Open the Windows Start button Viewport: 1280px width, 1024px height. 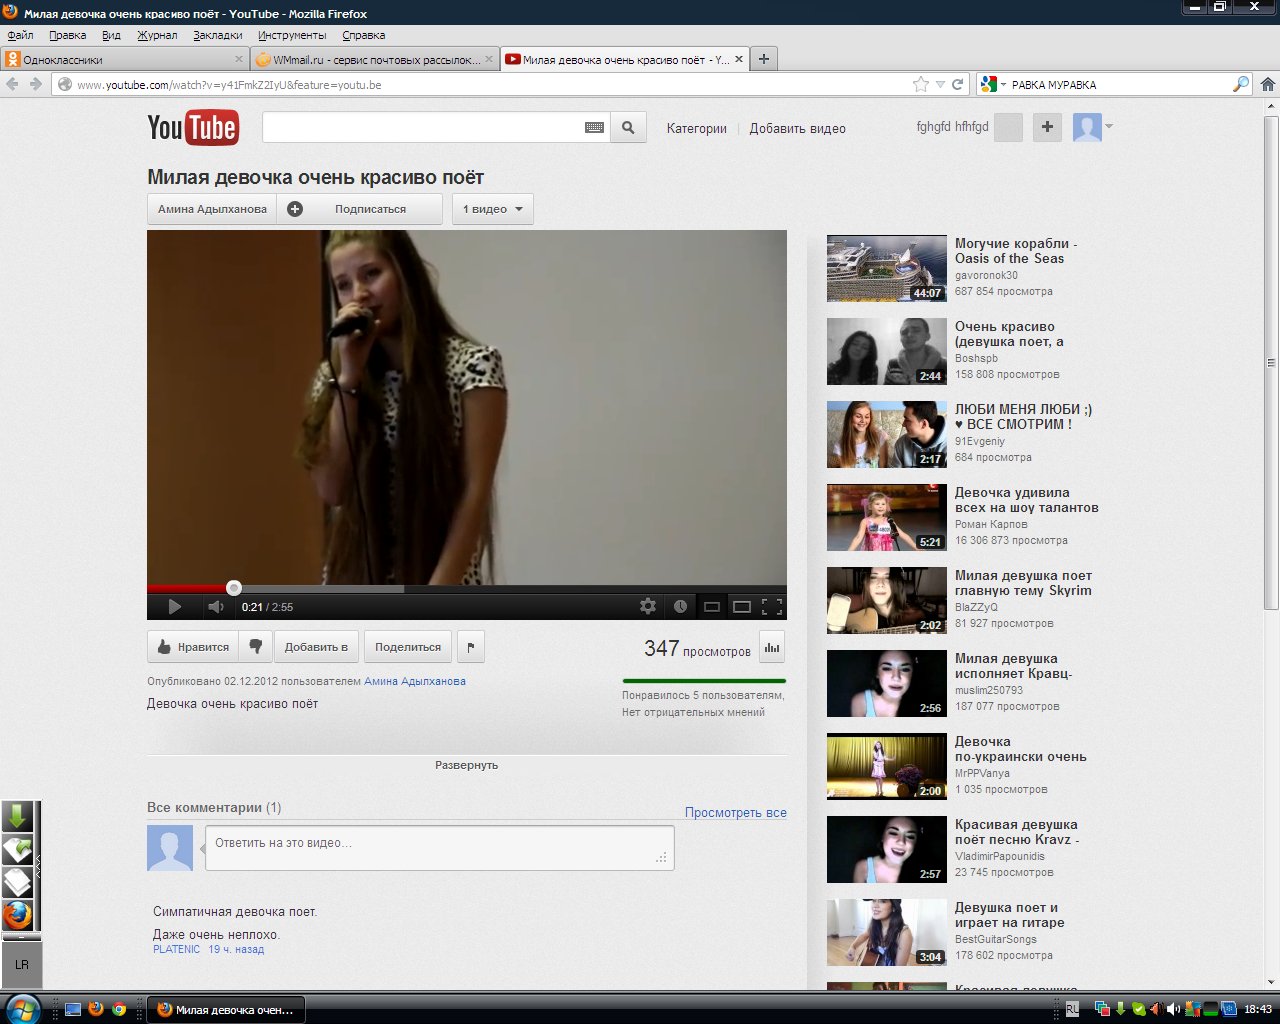click(22, 1008)
